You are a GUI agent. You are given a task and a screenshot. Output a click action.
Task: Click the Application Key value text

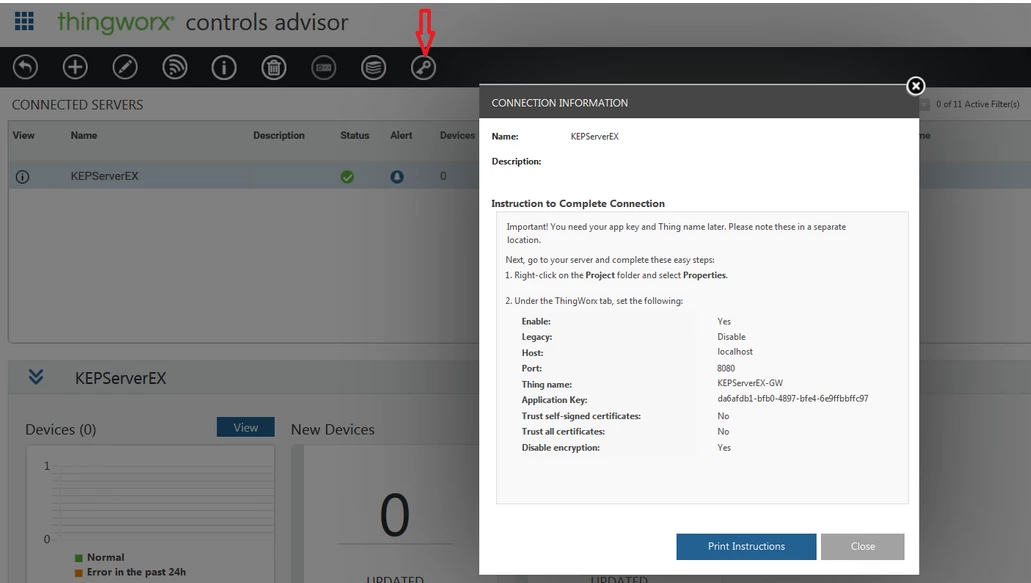click(792, 398)
